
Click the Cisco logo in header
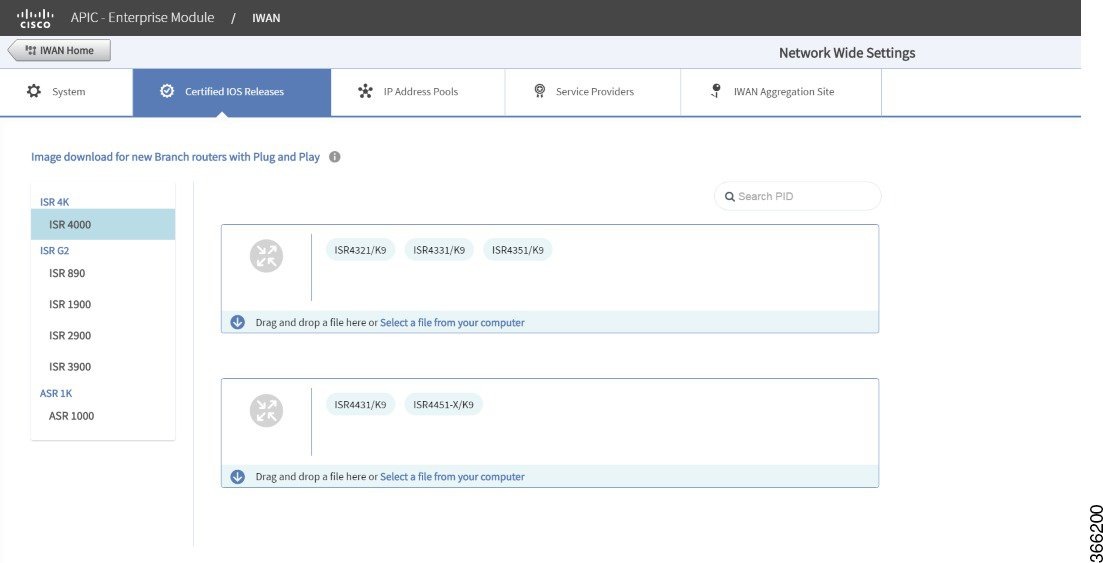pyautogui.click(x=35, y=18)
